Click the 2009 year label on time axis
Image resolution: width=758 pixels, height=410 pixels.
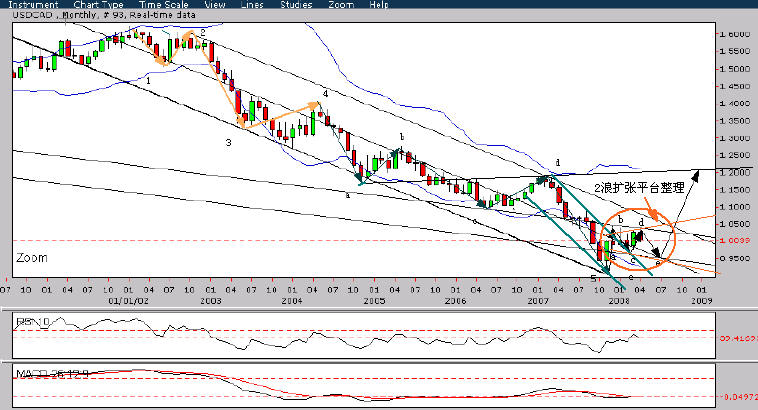pyautogui.click(x=701, y=301)
